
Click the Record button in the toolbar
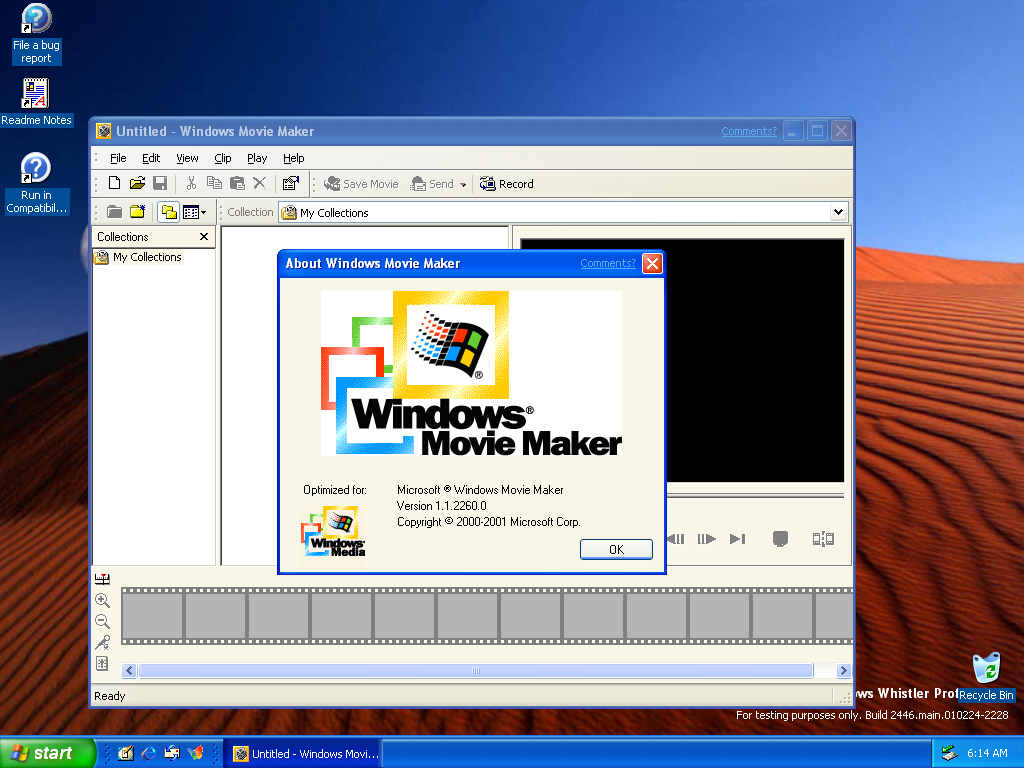coord(507,184)
